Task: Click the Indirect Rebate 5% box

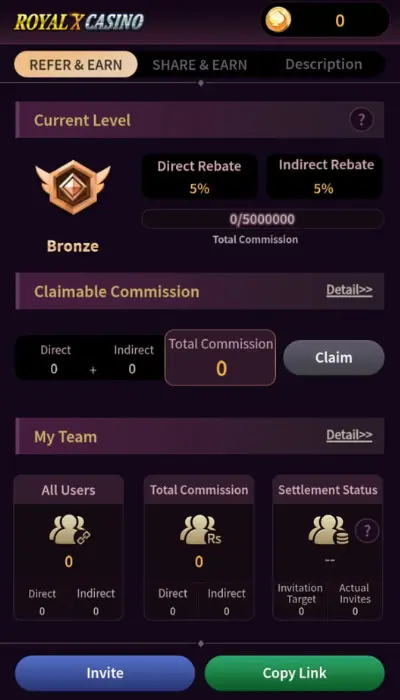Action: tap(325, 177)
